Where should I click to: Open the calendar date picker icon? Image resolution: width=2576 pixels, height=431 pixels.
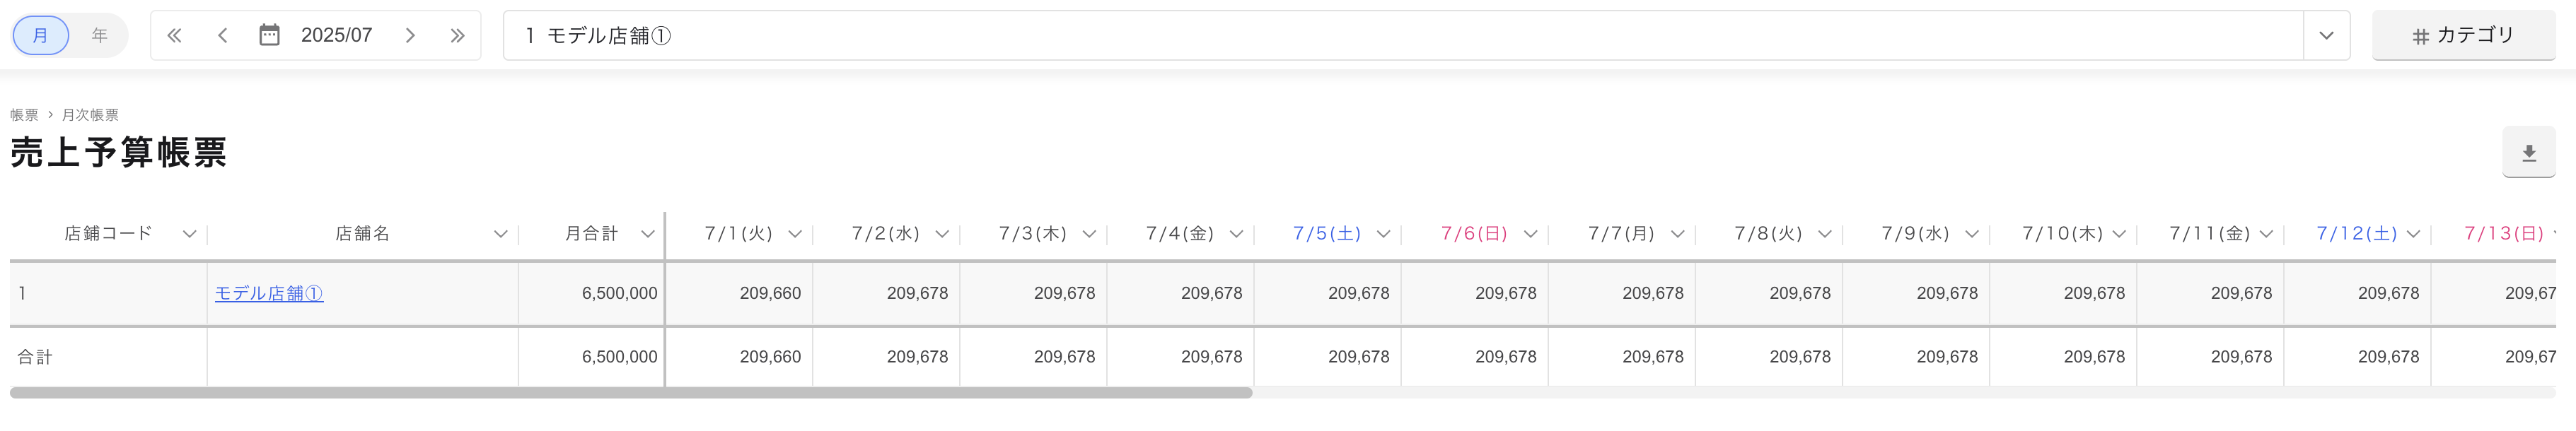(269, 35)
